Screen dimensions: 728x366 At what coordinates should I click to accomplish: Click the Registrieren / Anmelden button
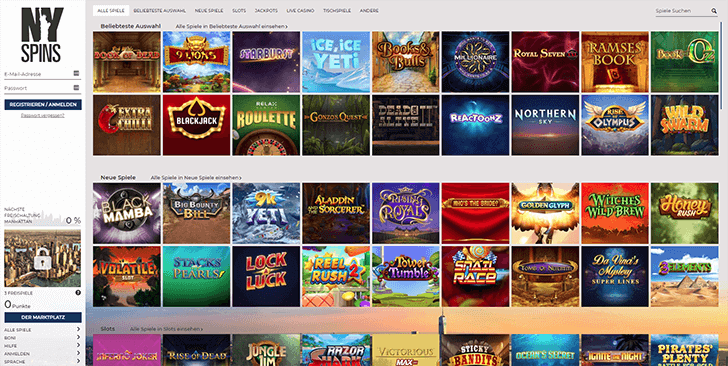click(x=43, y=105)
